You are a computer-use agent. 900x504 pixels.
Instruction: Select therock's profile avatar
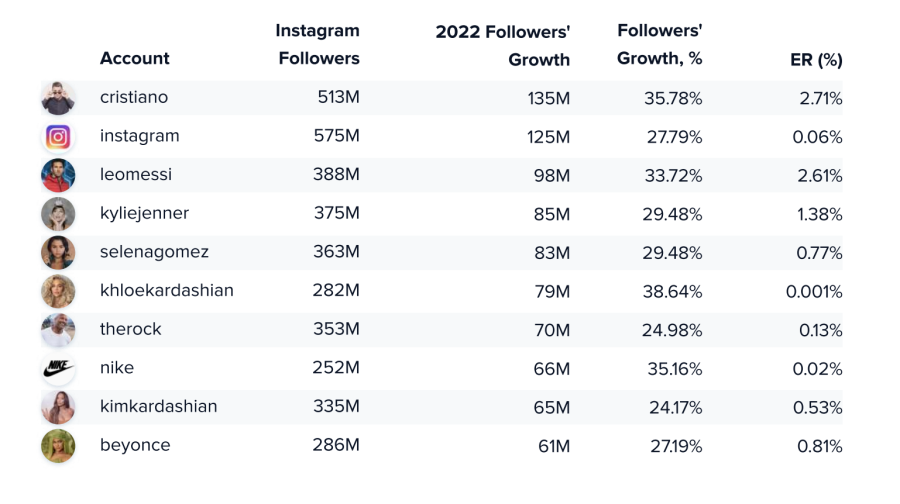coord(58,329)
